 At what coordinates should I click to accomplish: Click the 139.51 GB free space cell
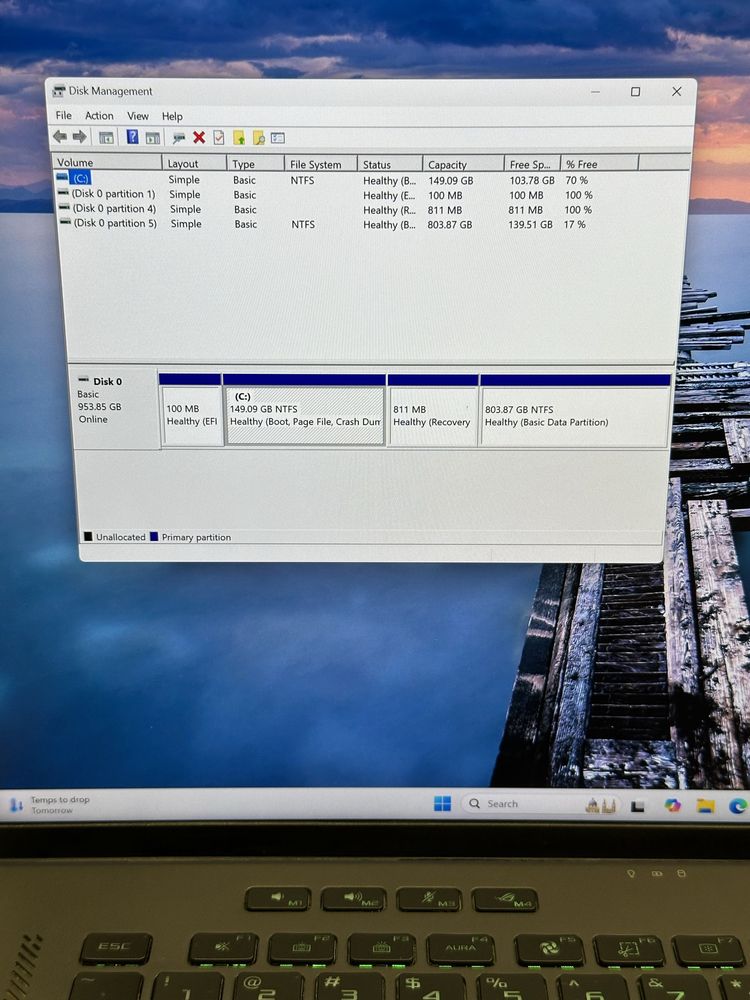(530, 224)
